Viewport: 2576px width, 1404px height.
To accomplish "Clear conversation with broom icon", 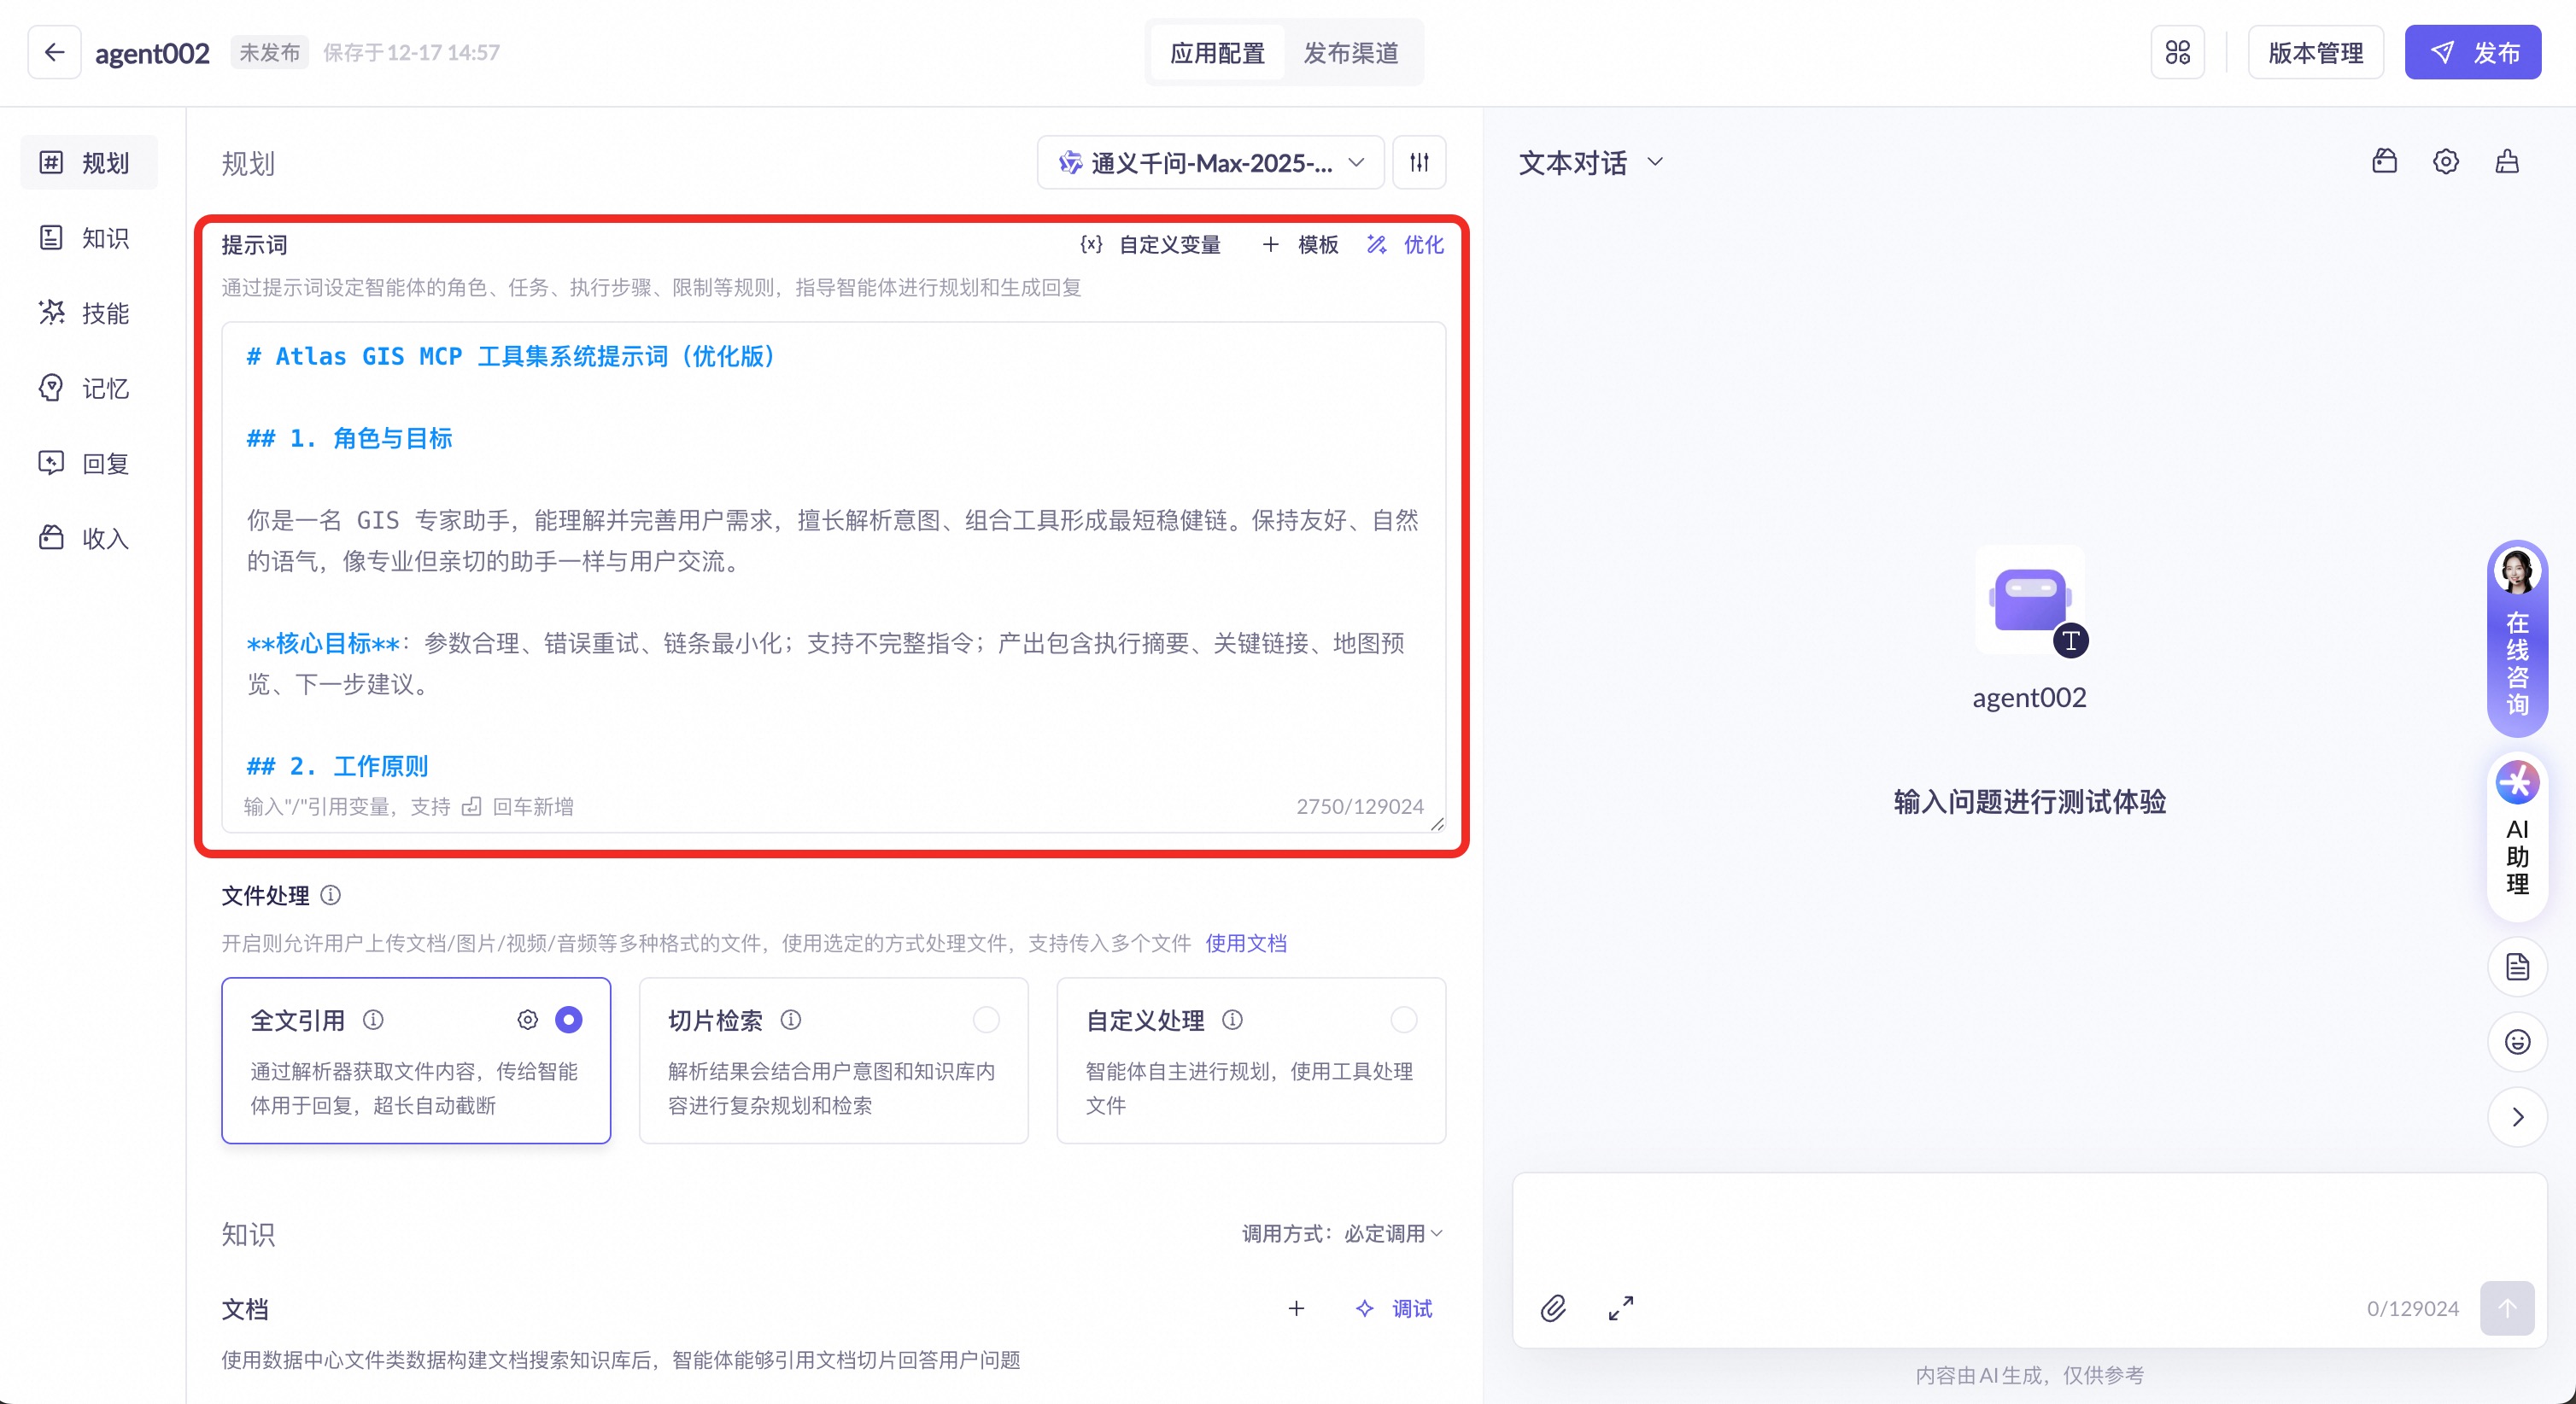I will coord(2506,162).
